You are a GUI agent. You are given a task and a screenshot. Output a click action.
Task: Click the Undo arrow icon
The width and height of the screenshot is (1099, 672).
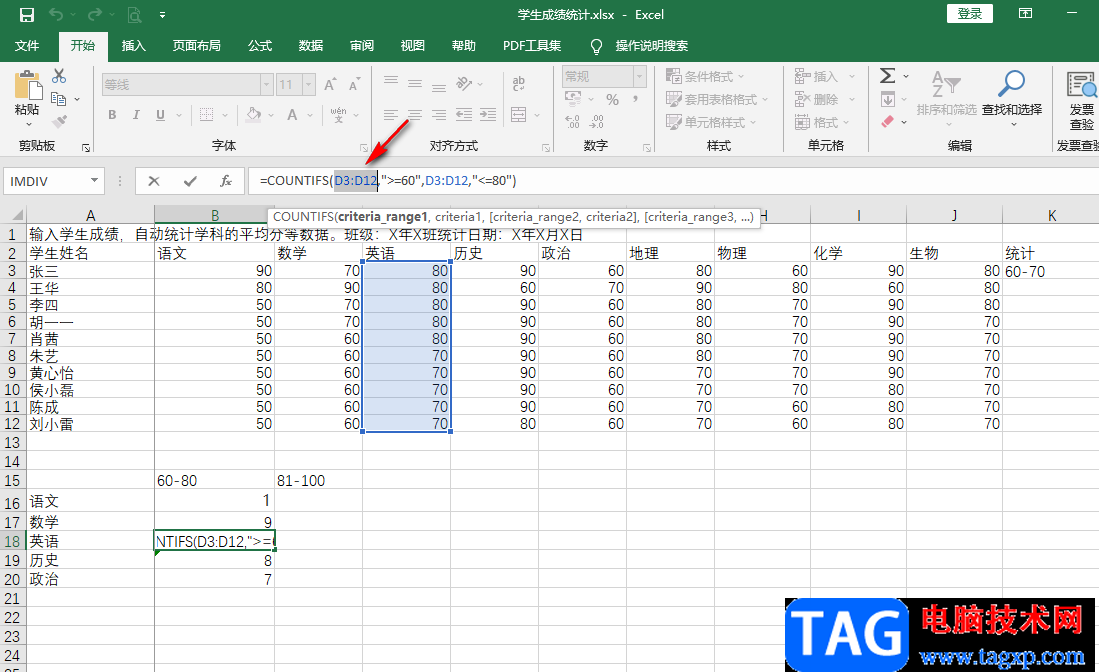[56, 15]
